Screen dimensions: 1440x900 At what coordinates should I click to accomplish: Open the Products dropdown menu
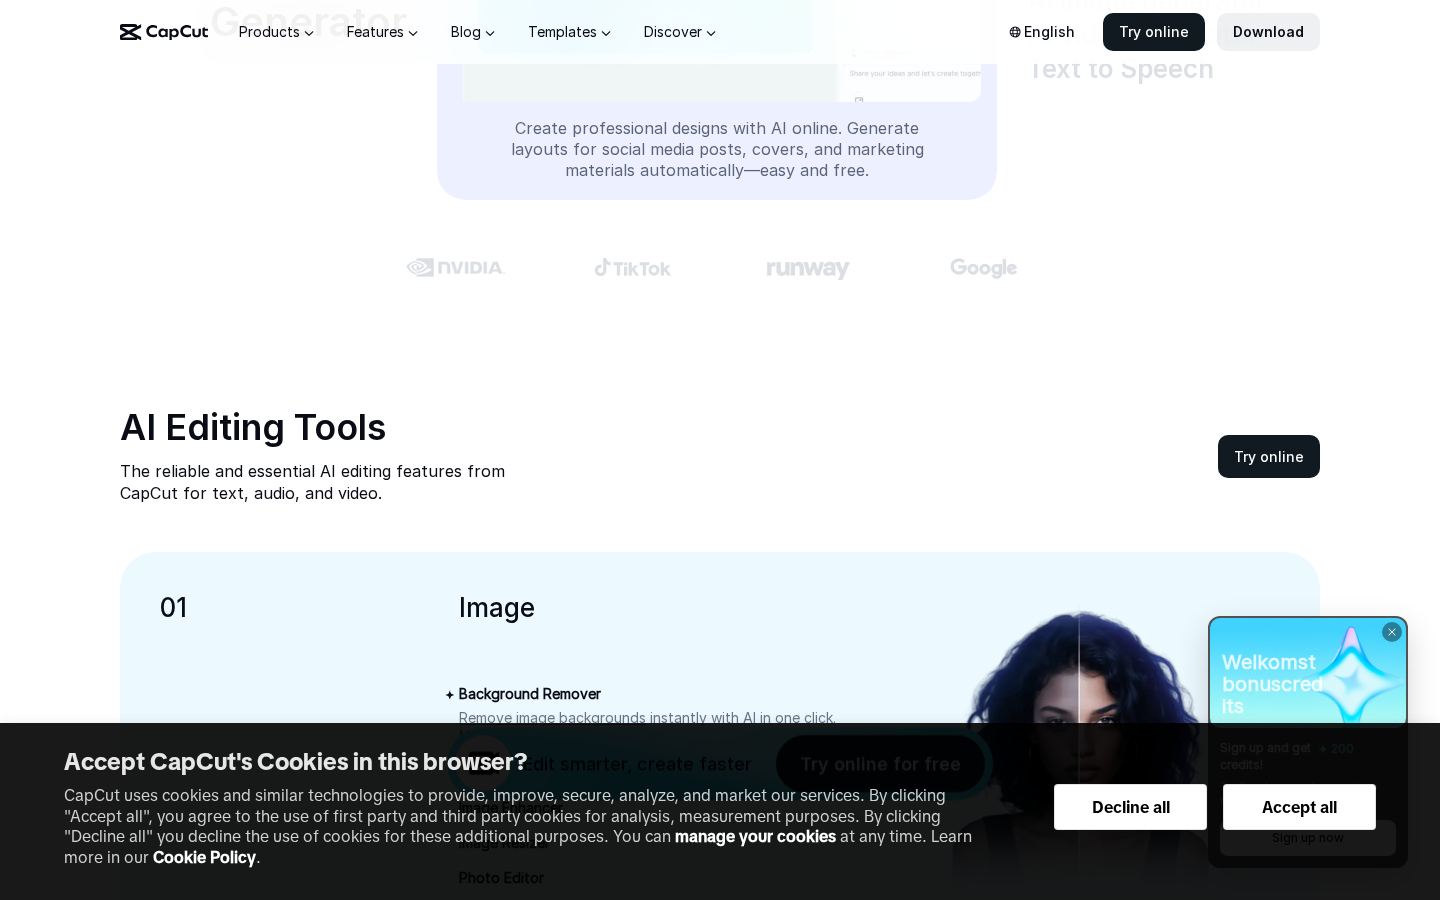pyautogui.click(x=276, y=32)
